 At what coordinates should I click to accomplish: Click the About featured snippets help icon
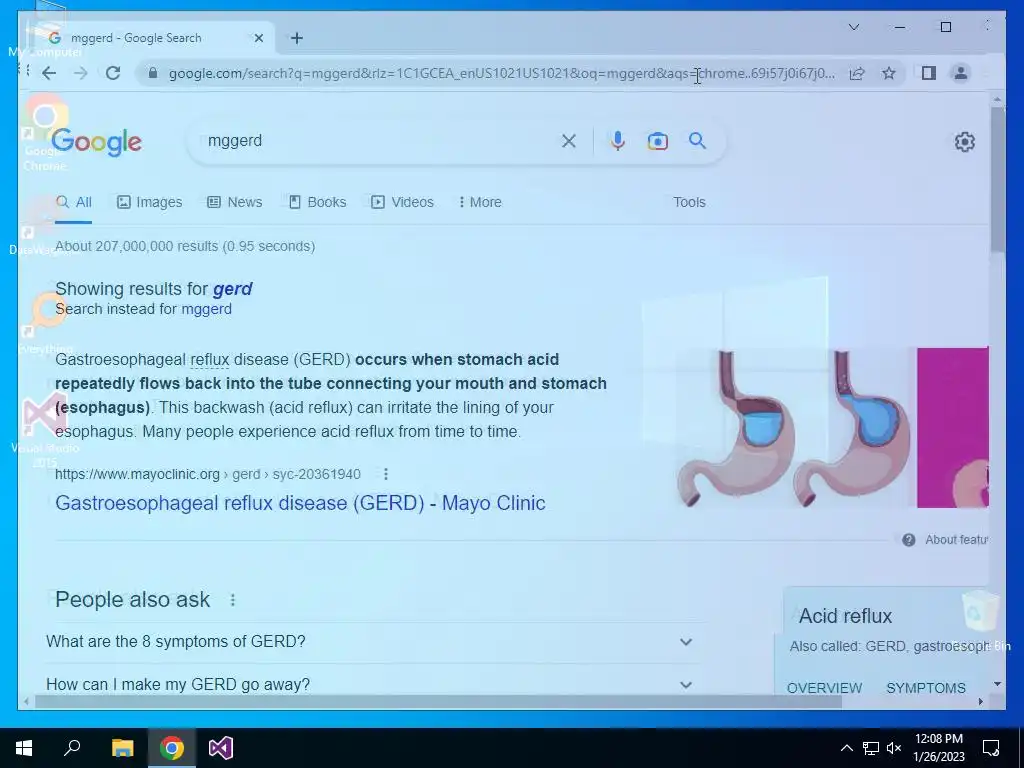(x=908, y=539)
